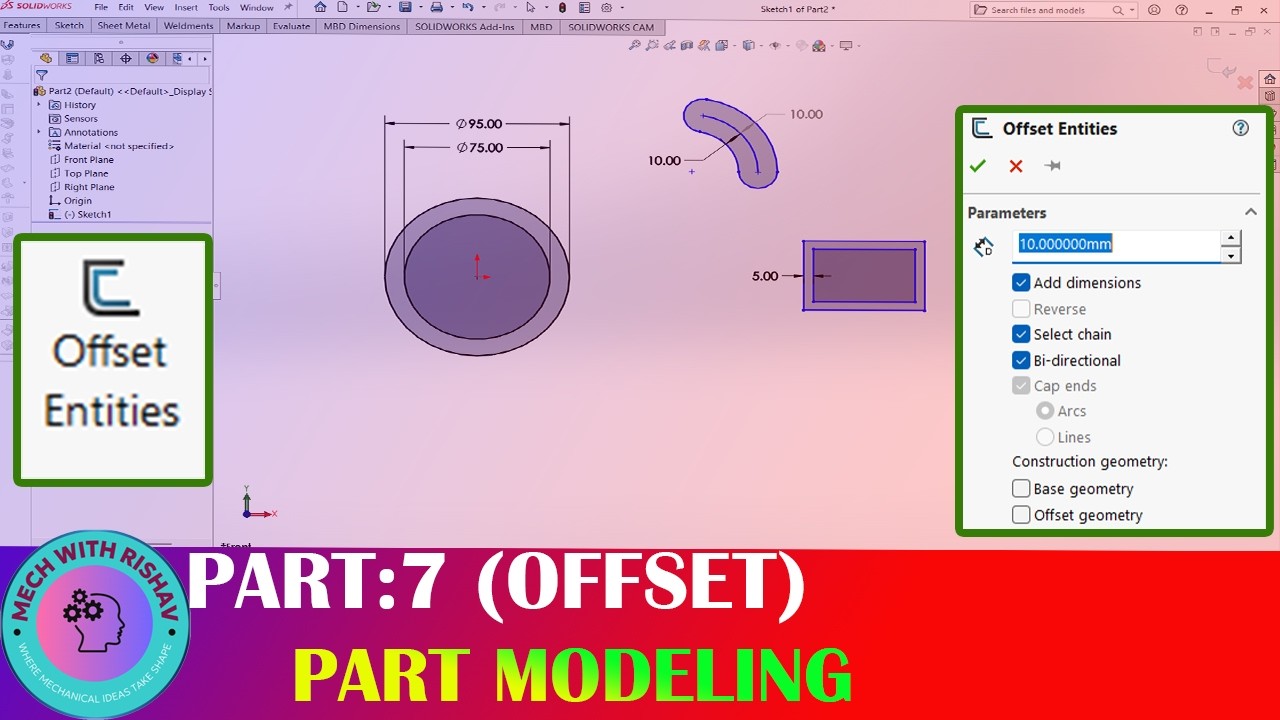This screenshot has height=720, width=1280.
Task: Click the New document icon
Action: (x=342, y=7)
